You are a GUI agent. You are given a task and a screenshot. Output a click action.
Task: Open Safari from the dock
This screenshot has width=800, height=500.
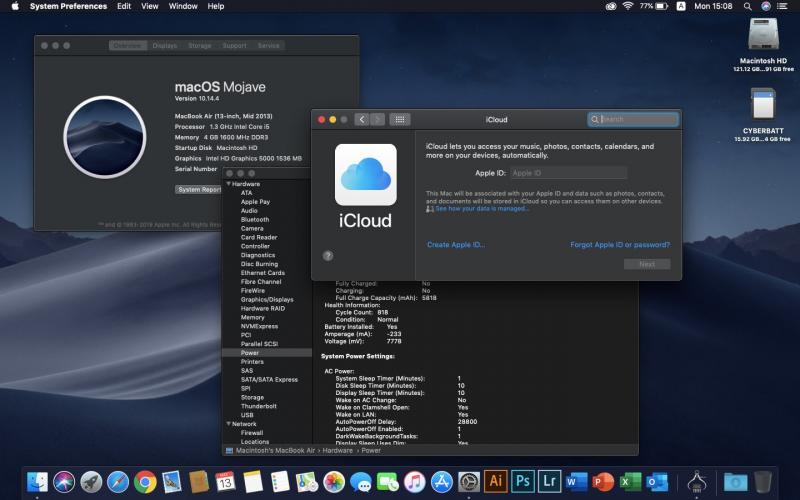pyautogui.click(x=118, y=482)
